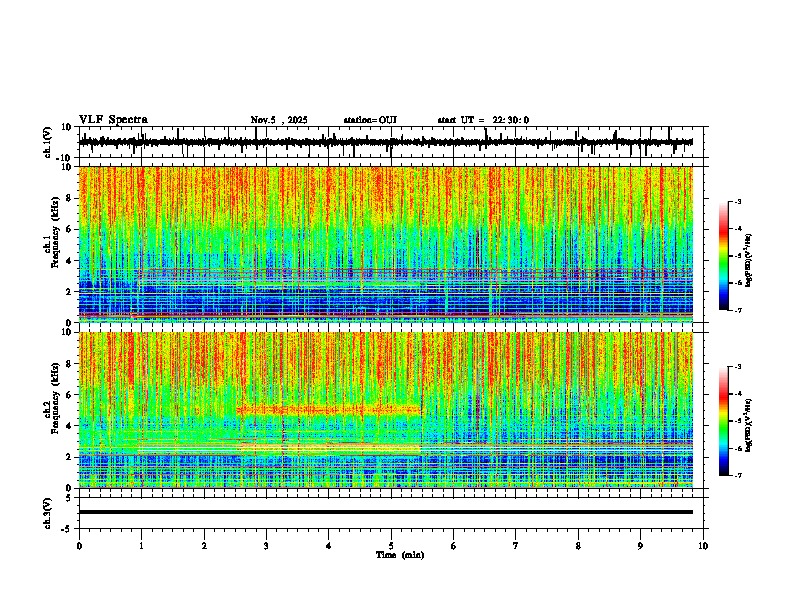Click the "10" tick on the time axis

pos(703,546)
